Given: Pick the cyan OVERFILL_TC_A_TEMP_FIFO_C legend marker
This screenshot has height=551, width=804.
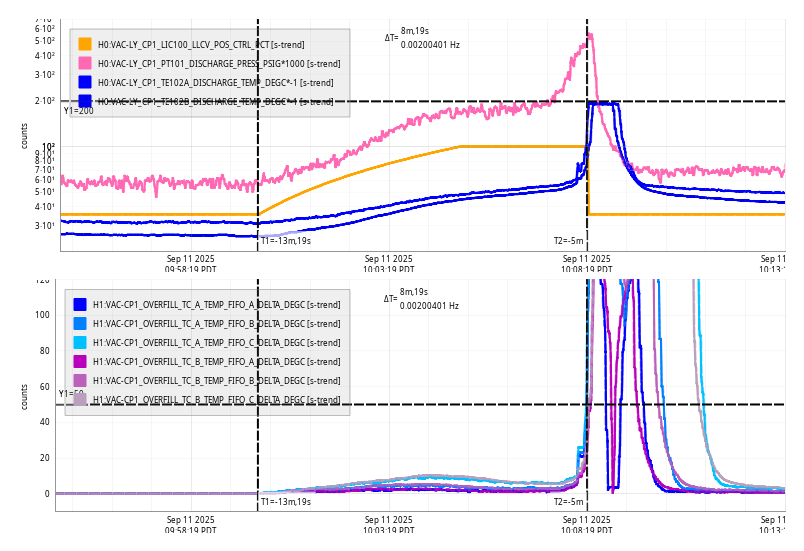Looking at the screenshot, I should (80, 343).
